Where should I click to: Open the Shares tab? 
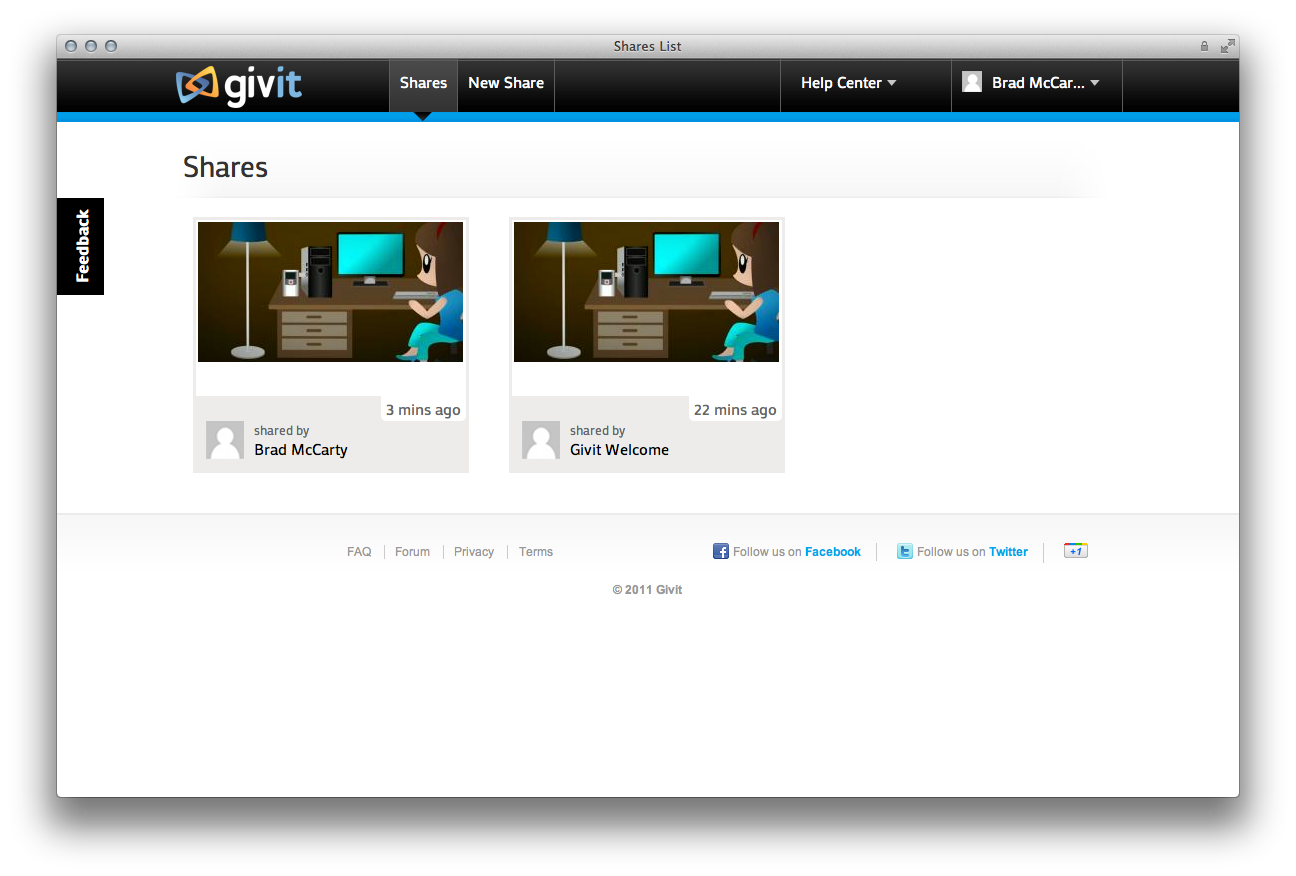pyautogui.click(x=423, y=85)
